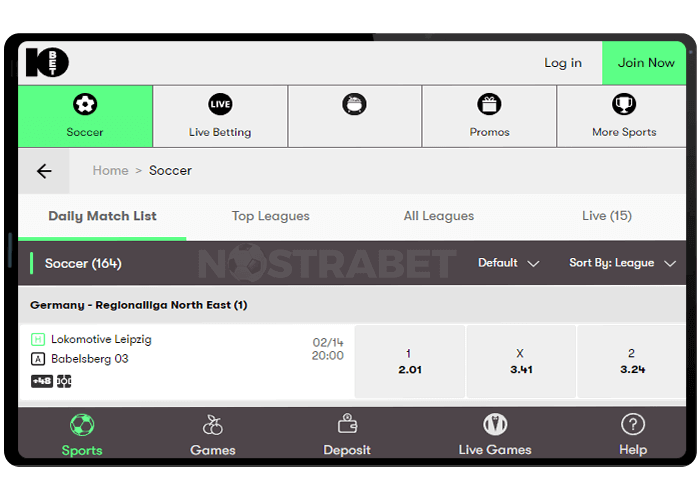Click Babelsberg 03 team name
Viewport: 700px width, 495px height.
click(x=90, y=359)
